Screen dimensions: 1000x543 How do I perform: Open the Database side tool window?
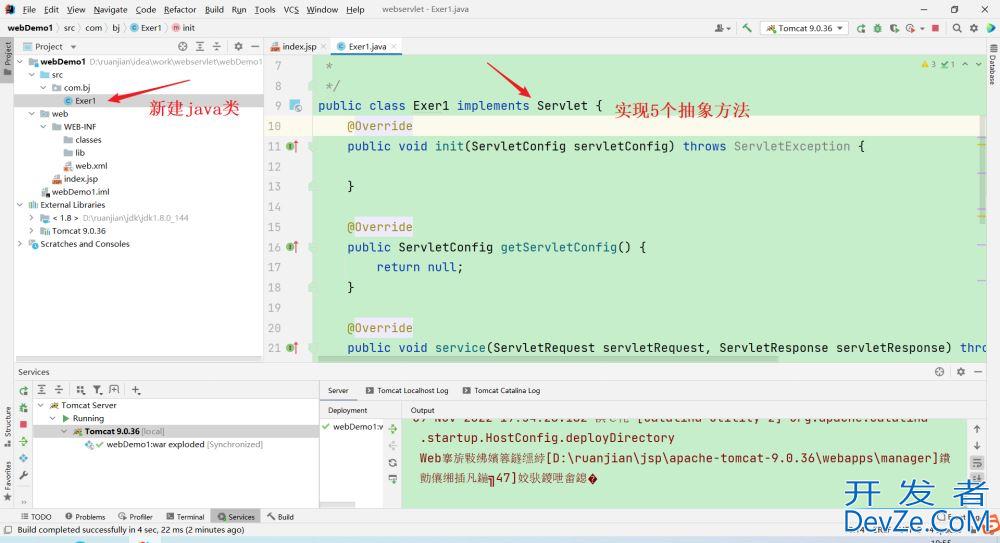993,65
